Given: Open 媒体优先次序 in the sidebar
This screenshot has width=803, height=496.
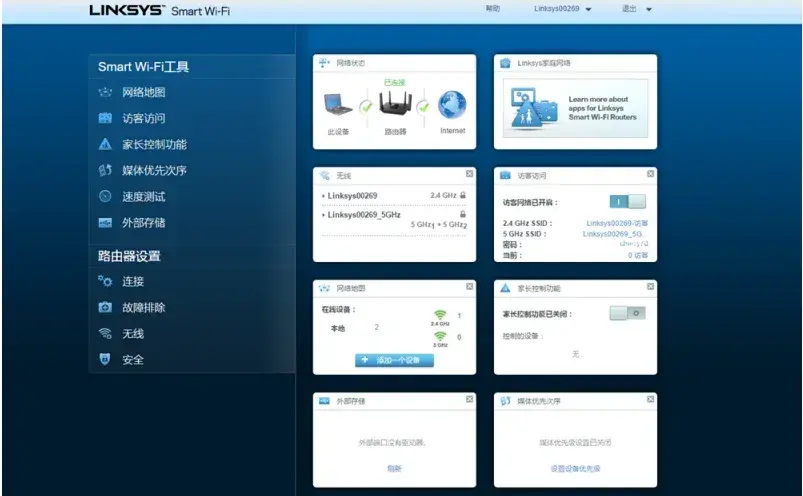Looking at the screenshot, I should pyautogui.click(x=154, y=171).
